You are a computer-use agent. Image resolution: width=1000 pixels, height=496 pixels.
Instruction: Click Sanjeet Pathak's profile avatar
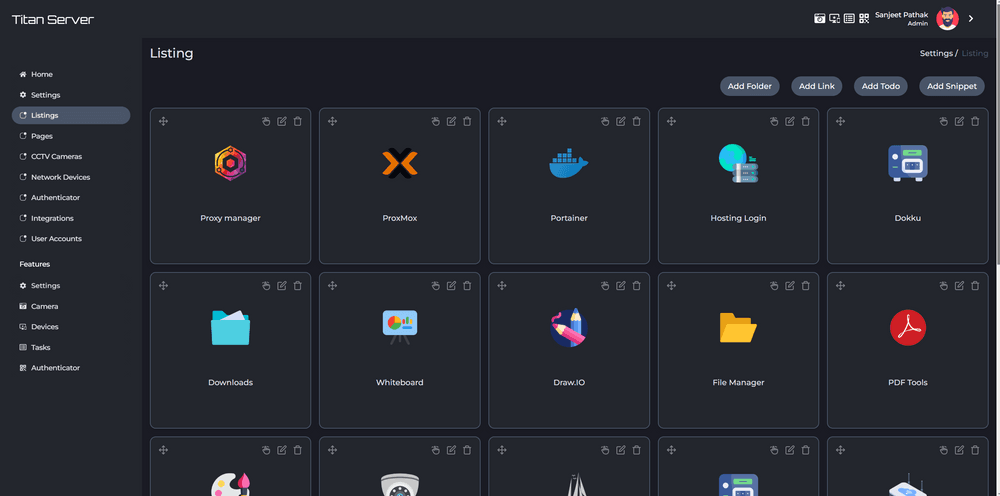947,18
